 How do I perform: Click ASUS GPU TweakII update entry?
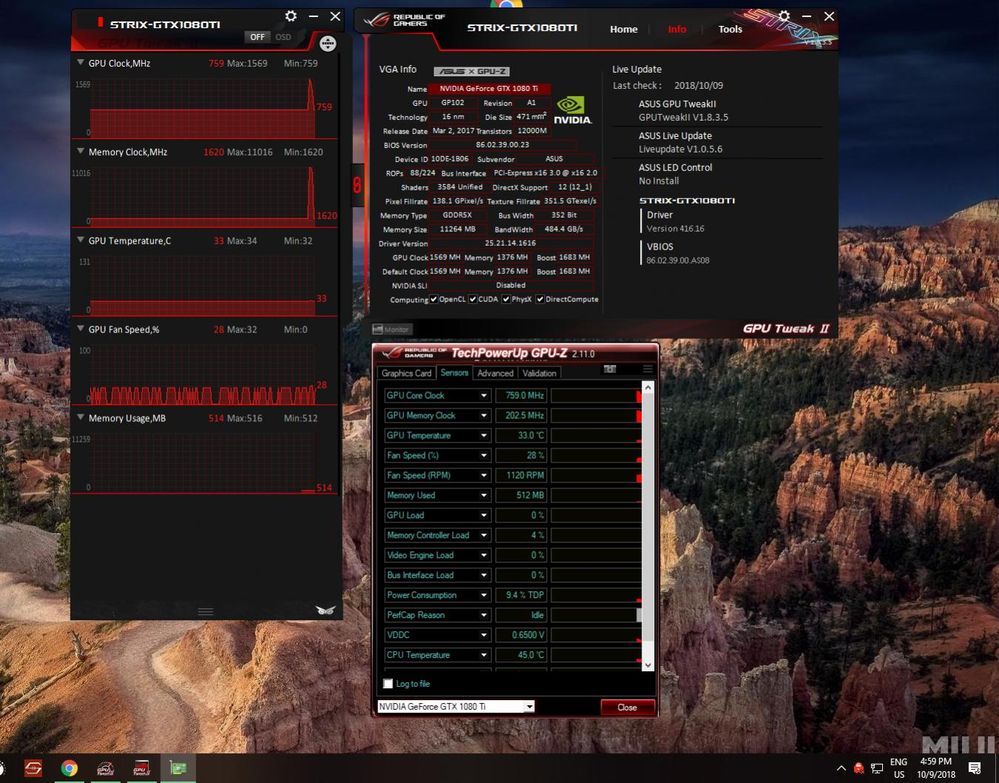tap(683, 110)
